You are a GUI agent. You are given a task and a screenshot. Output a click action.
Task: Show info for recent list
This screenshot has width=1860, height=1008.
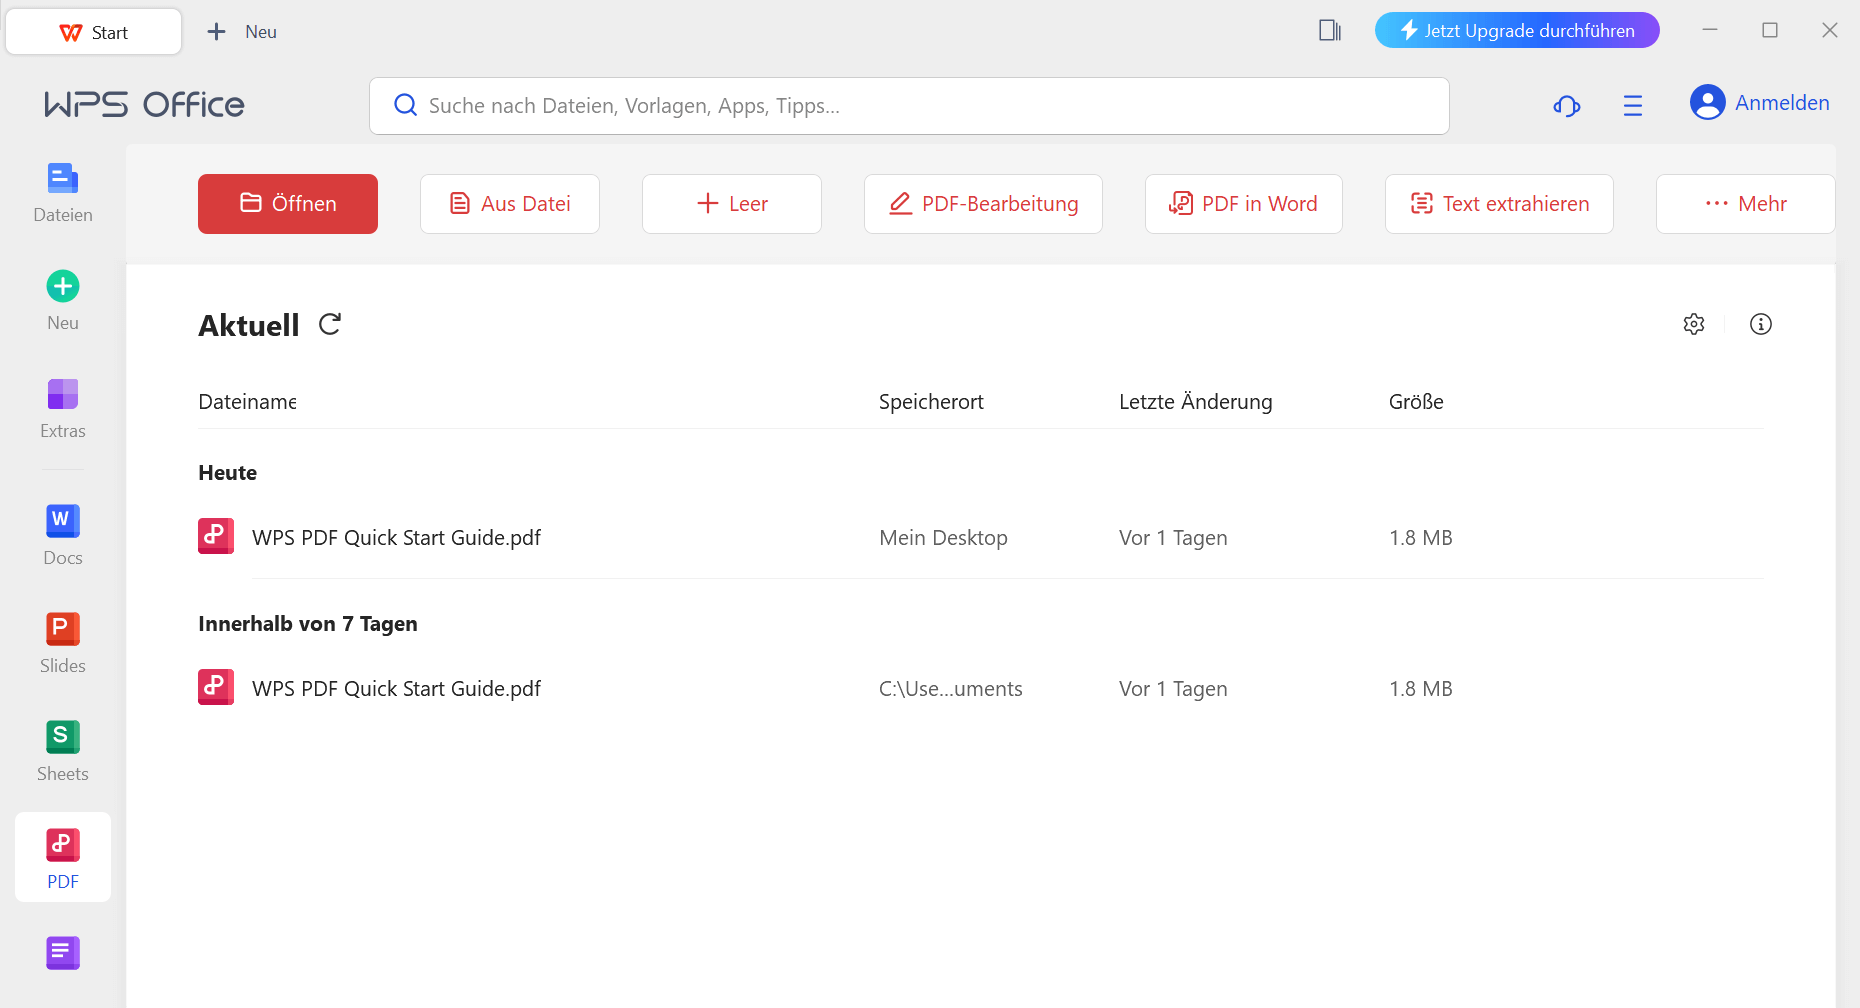(x=1761, y=324)
